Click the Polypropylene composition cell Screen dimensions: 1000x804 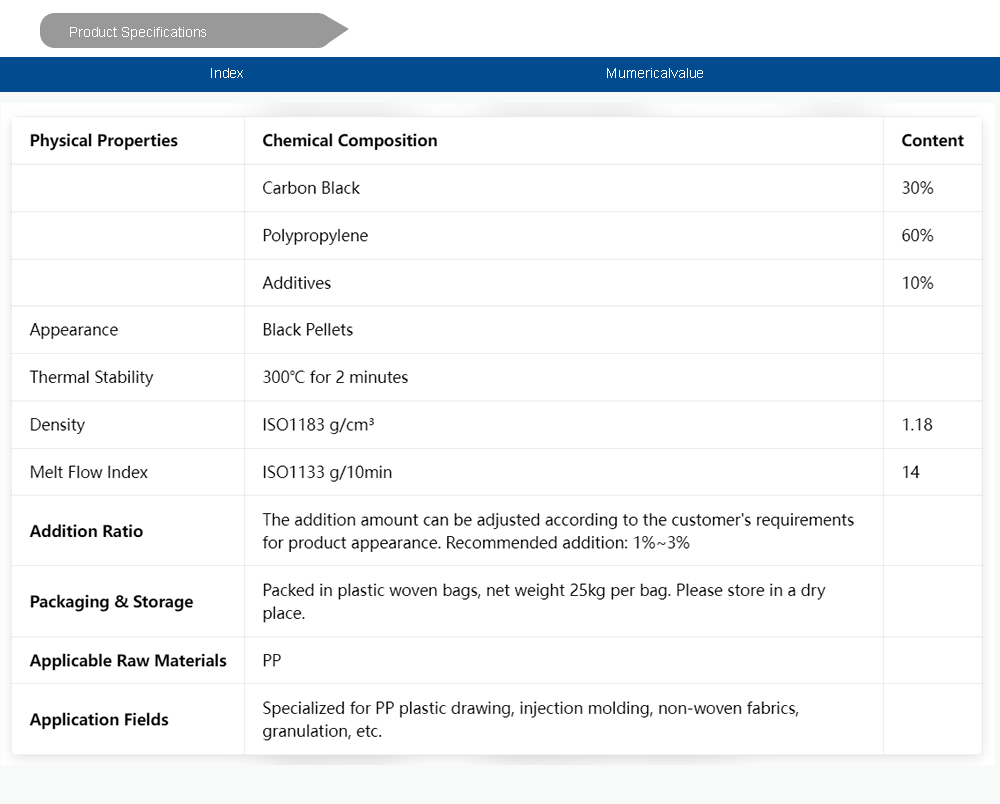315,236
